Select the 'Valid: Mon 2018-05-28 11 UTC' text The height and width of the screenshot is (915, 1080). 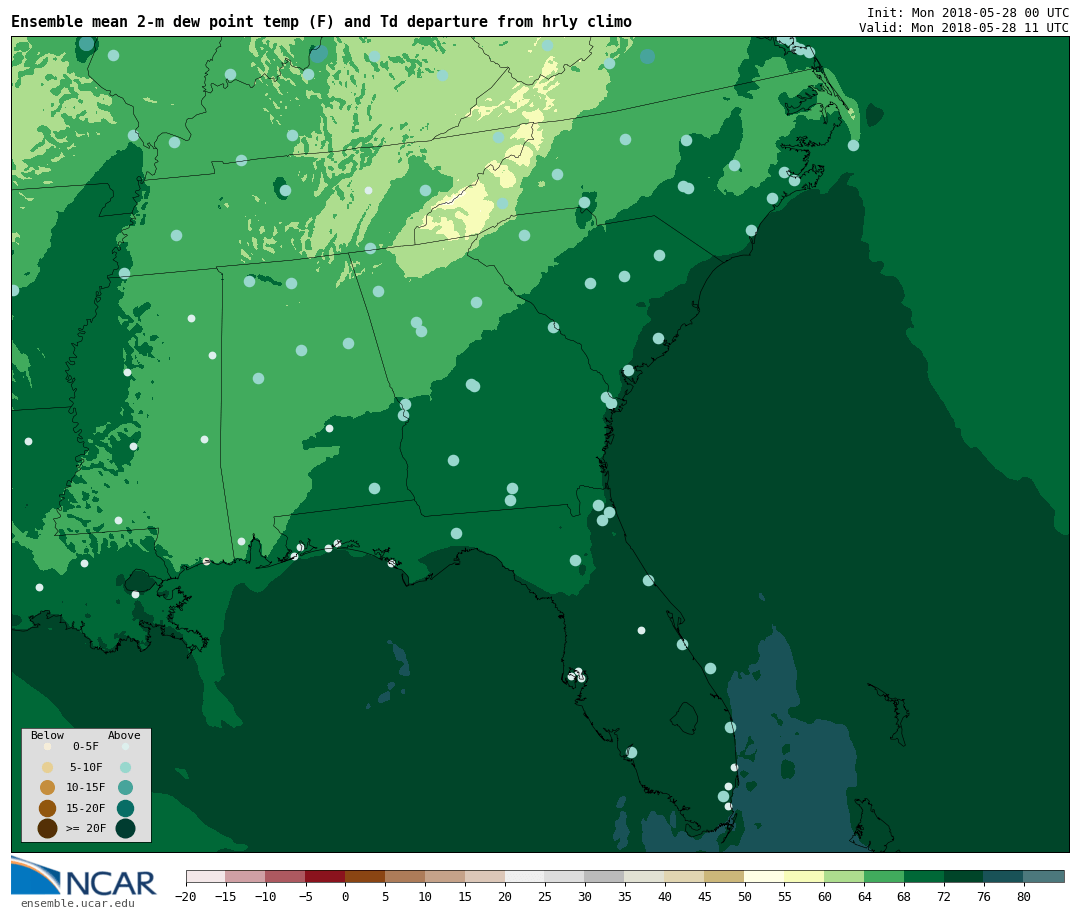(x=964, y=28)
